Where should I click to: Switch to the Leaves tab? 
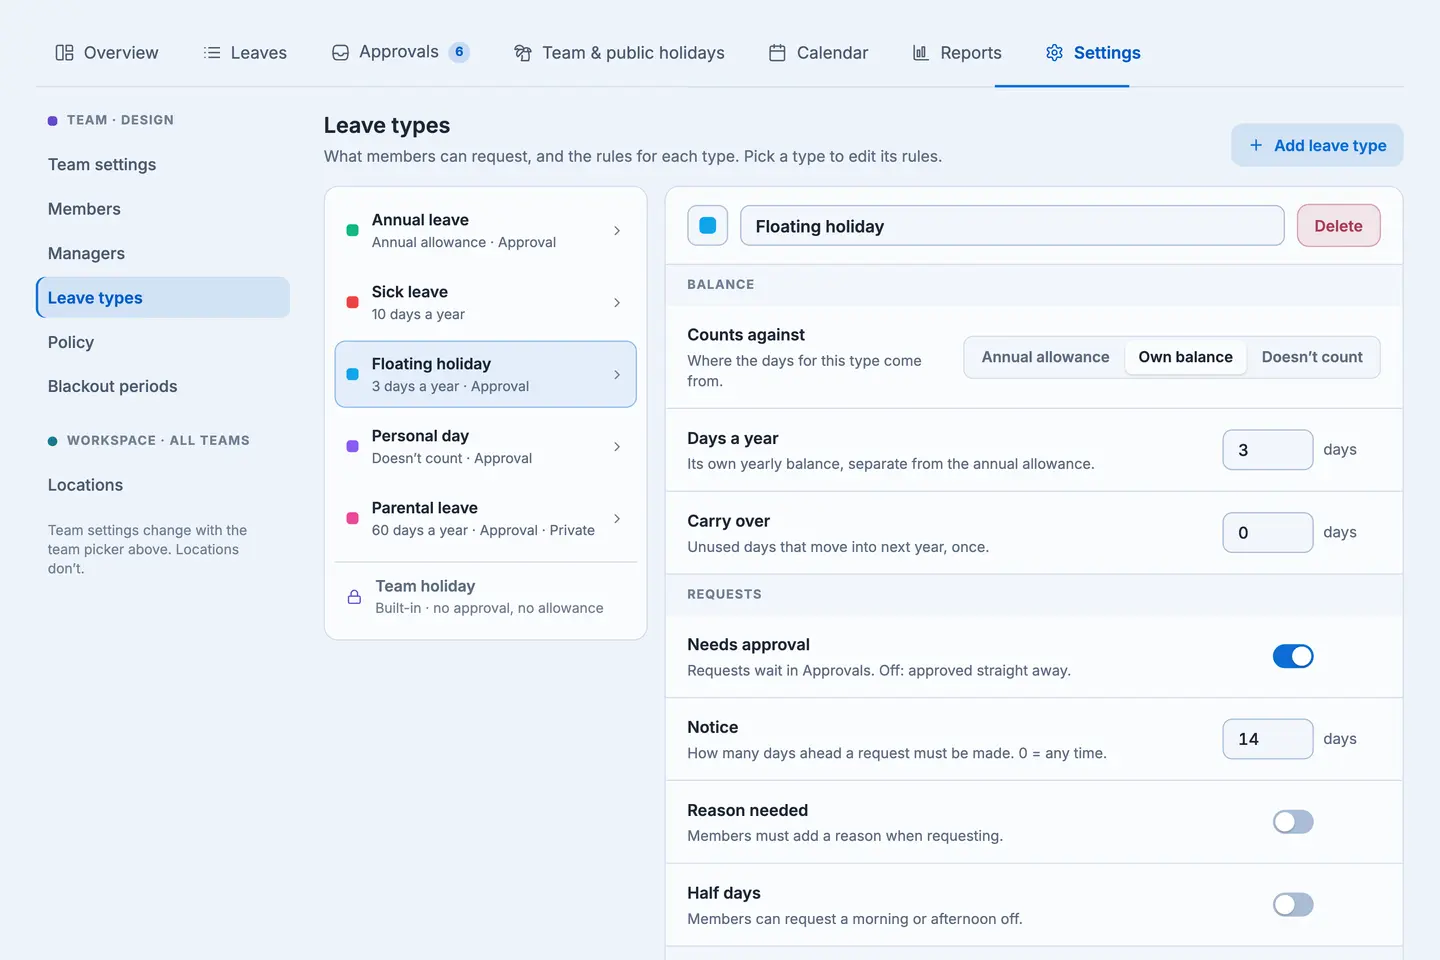[245, 52]
